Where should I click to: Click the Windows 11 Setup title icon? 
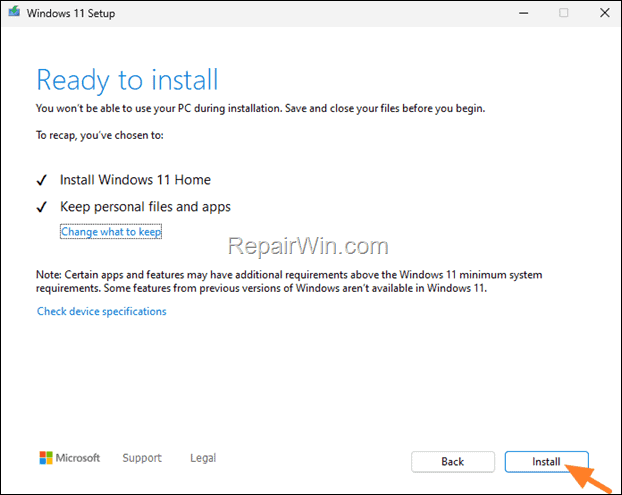pyautogui.click(x=14, y=12)
